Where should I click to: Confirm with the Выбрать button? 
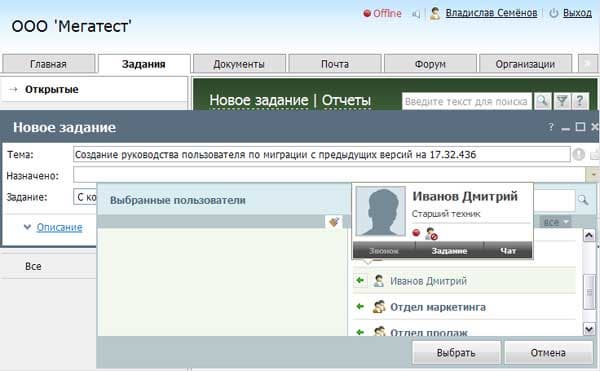click(456, 353)
